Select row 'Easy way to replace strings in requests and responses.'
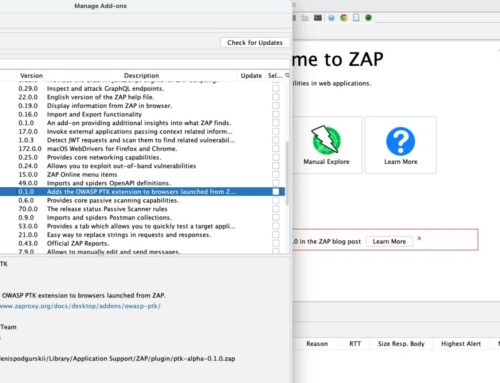The height and width of the screenshot is (383, 500). 142,235
